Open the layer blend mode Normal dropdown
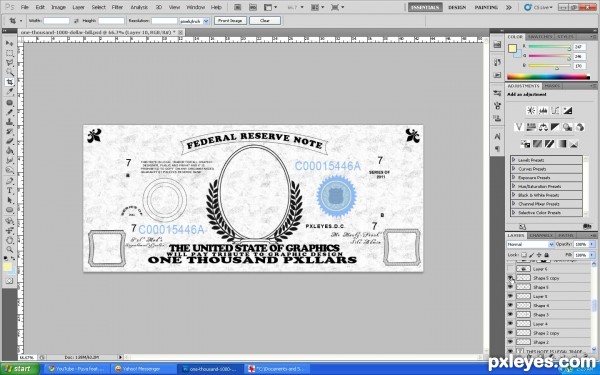Viewport: 600px width, 375px height. tap(530, 244)
